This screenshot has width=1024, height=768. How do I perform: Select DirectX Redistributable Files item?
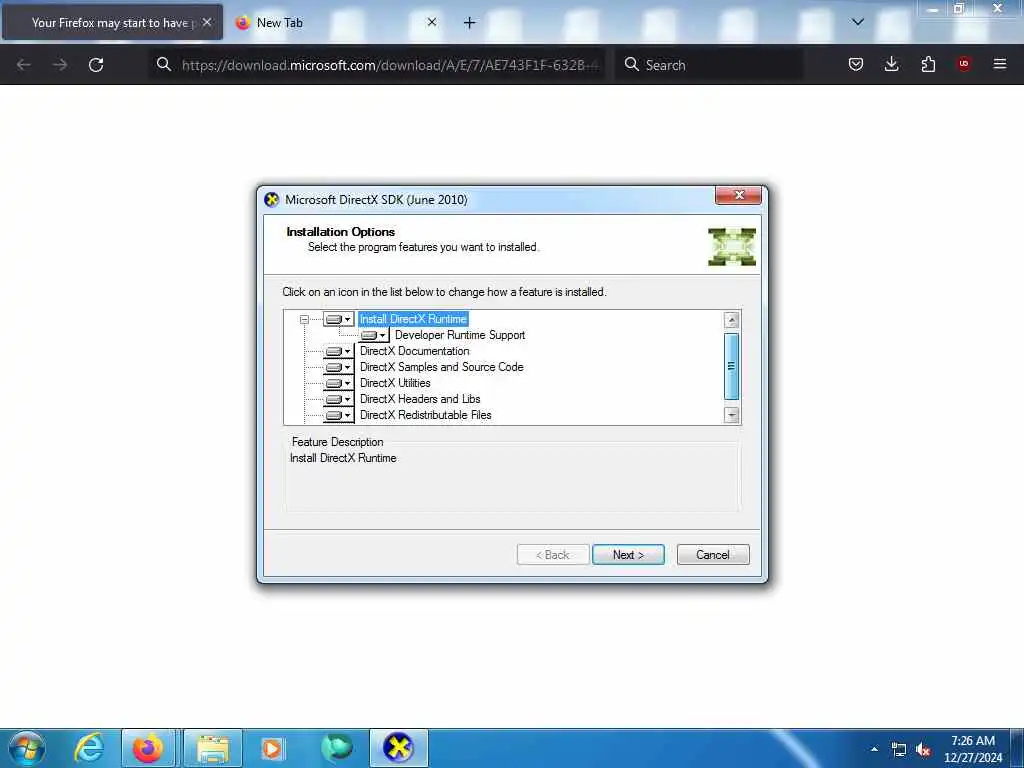click(425, 415)
